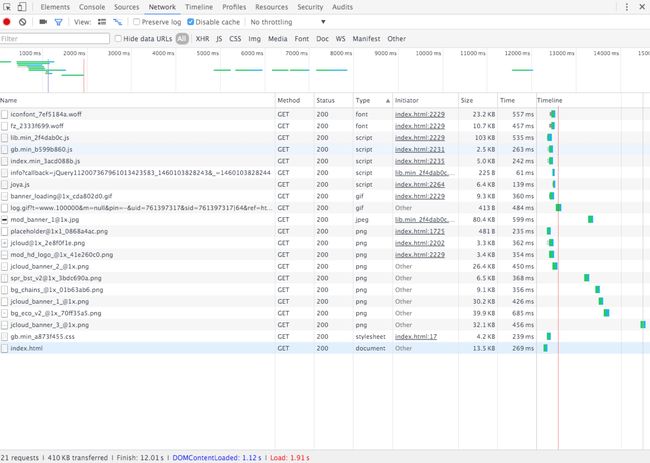
Task: Select the gb.min_a873f455.css request
Action: 43,337
